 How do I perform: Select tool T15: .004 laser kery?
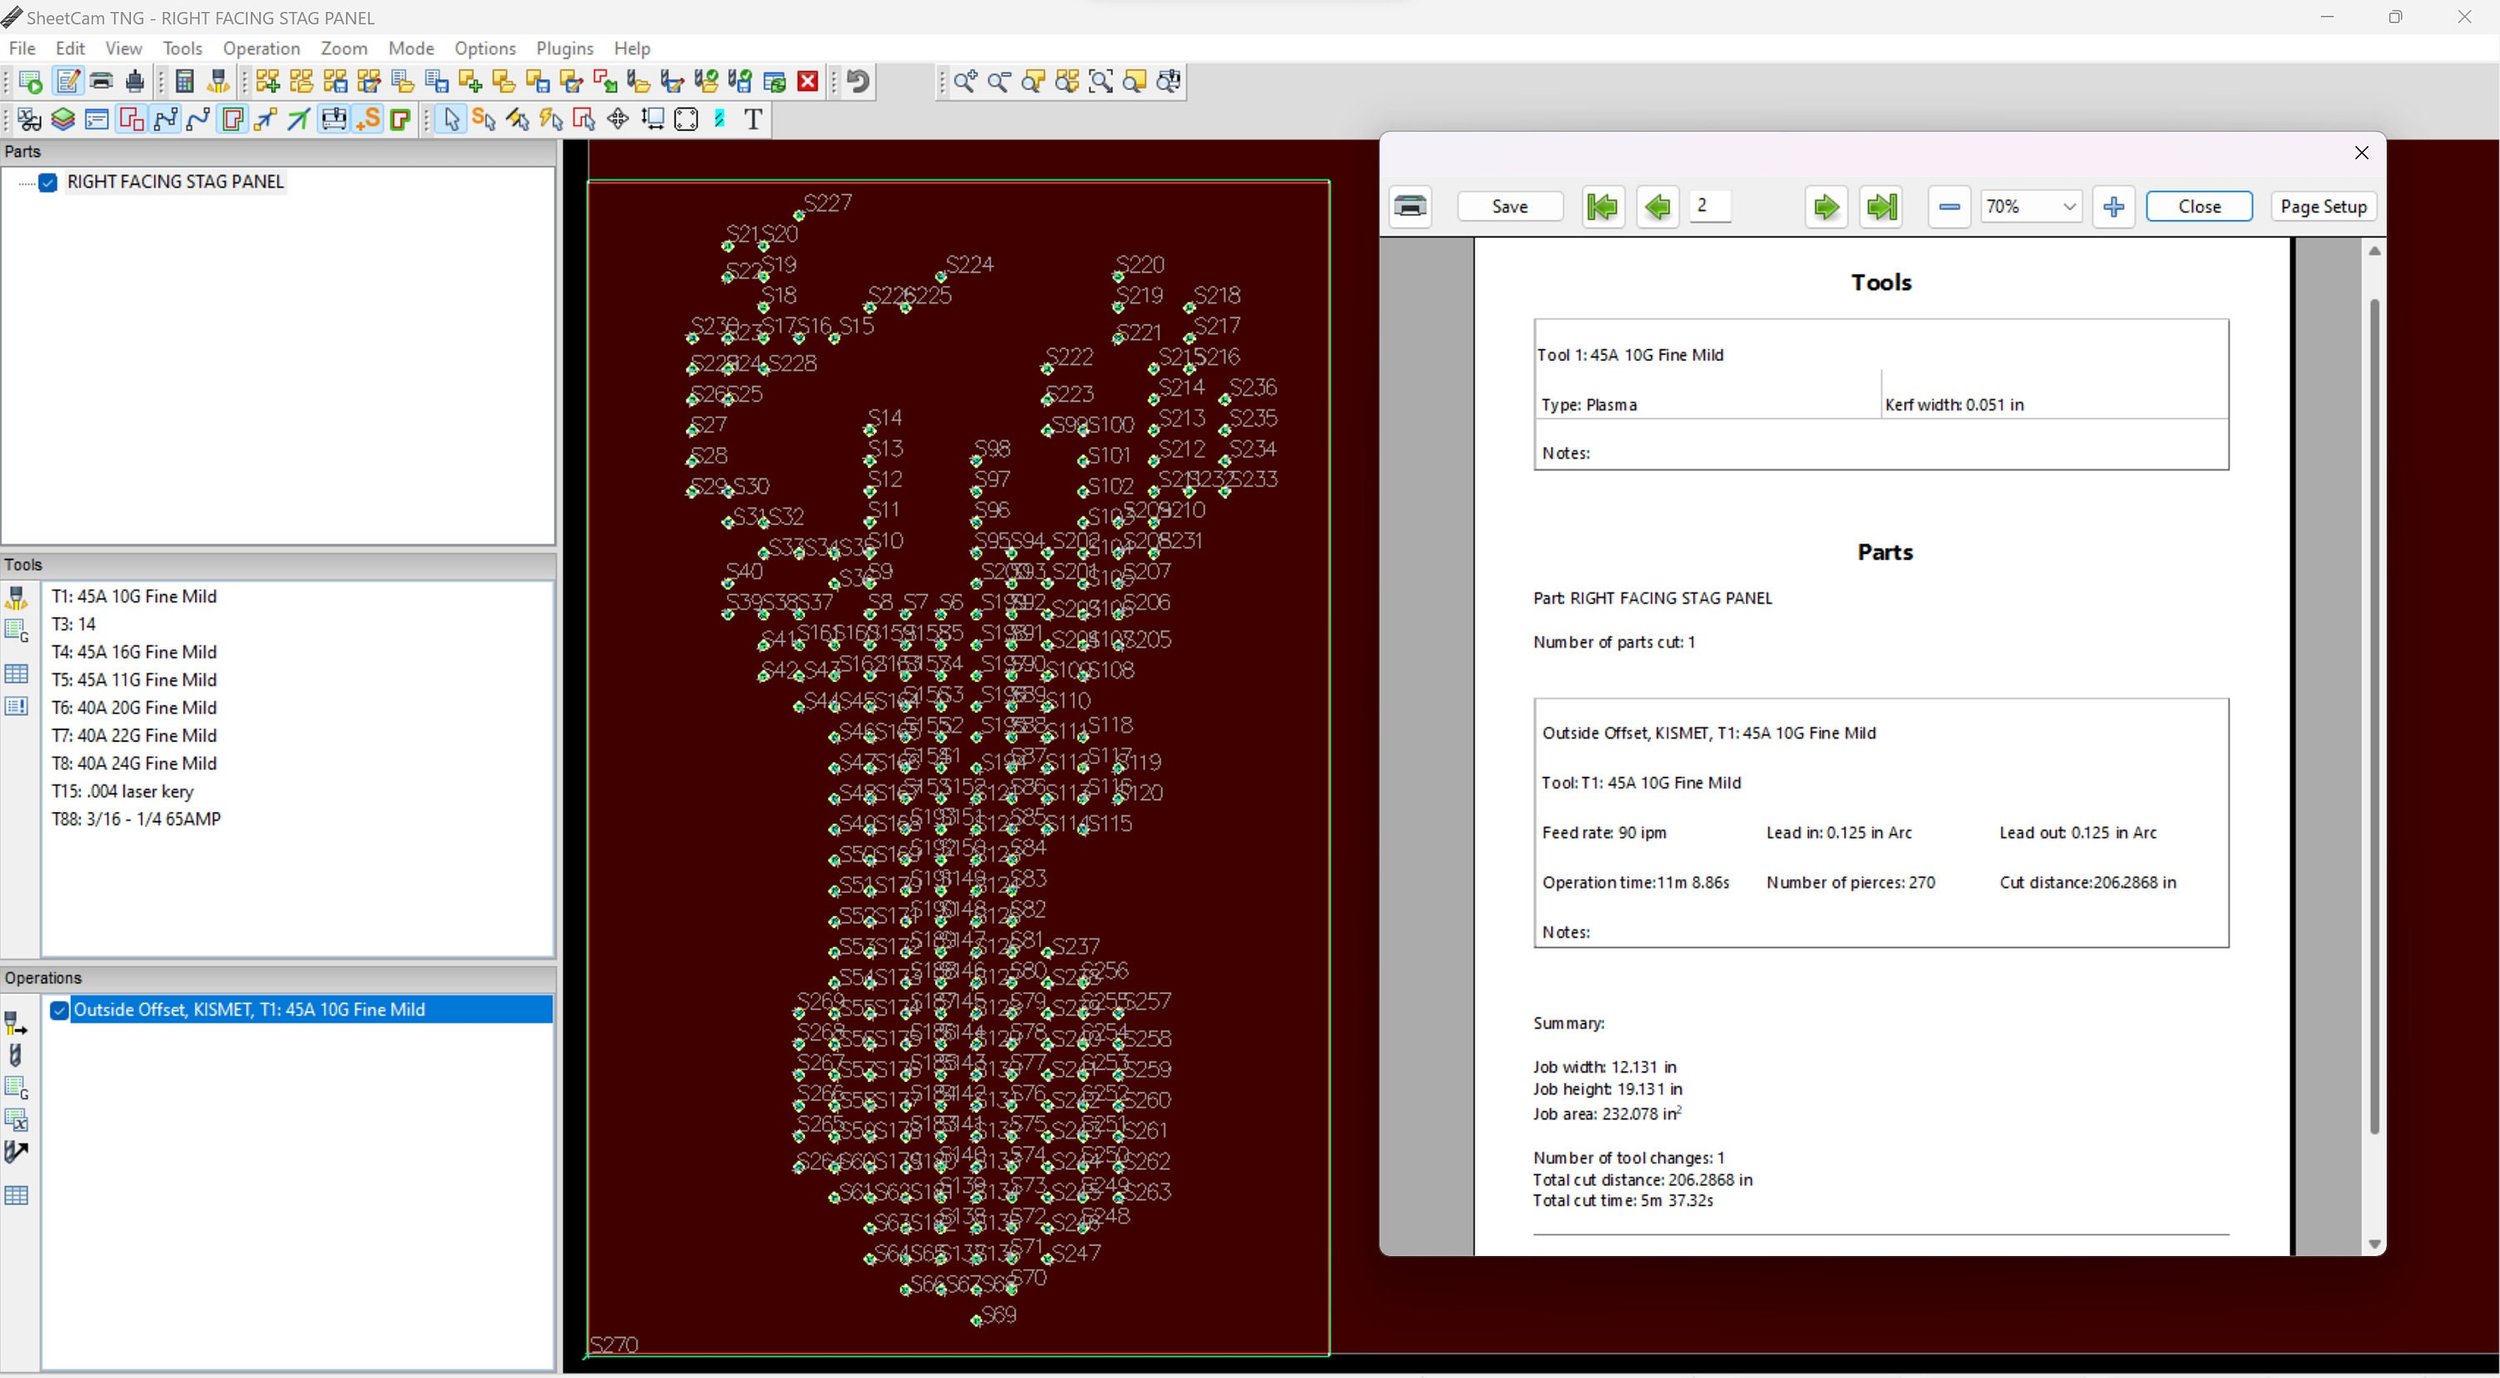pyautogui.click(x=122, y=792)
